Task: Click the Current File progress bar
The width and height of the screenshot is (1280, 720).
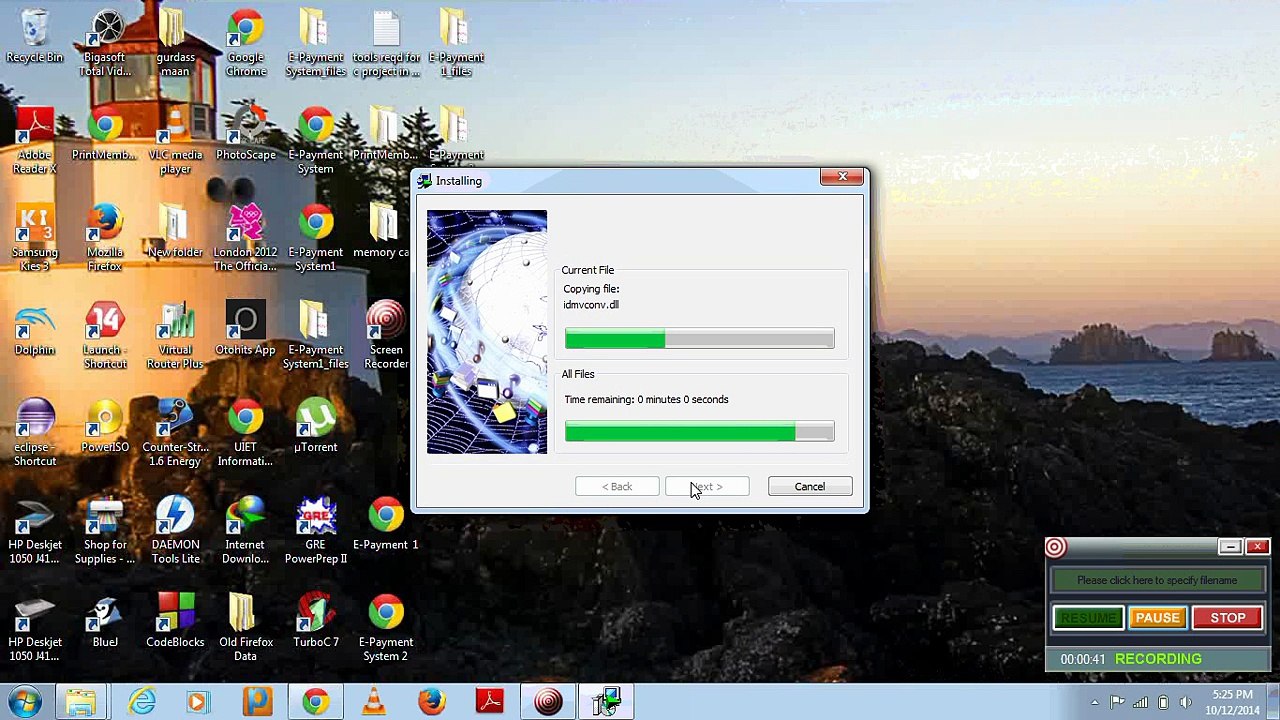Action: [x=699, y=340]
